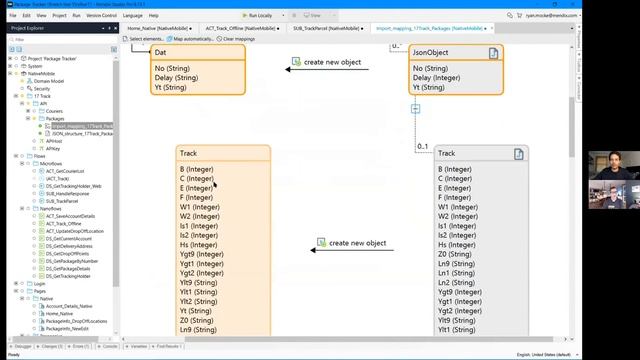This screenshot has width=640, height=360.
Task: Switch to the Home_Native tab
Action: point(159,28)
